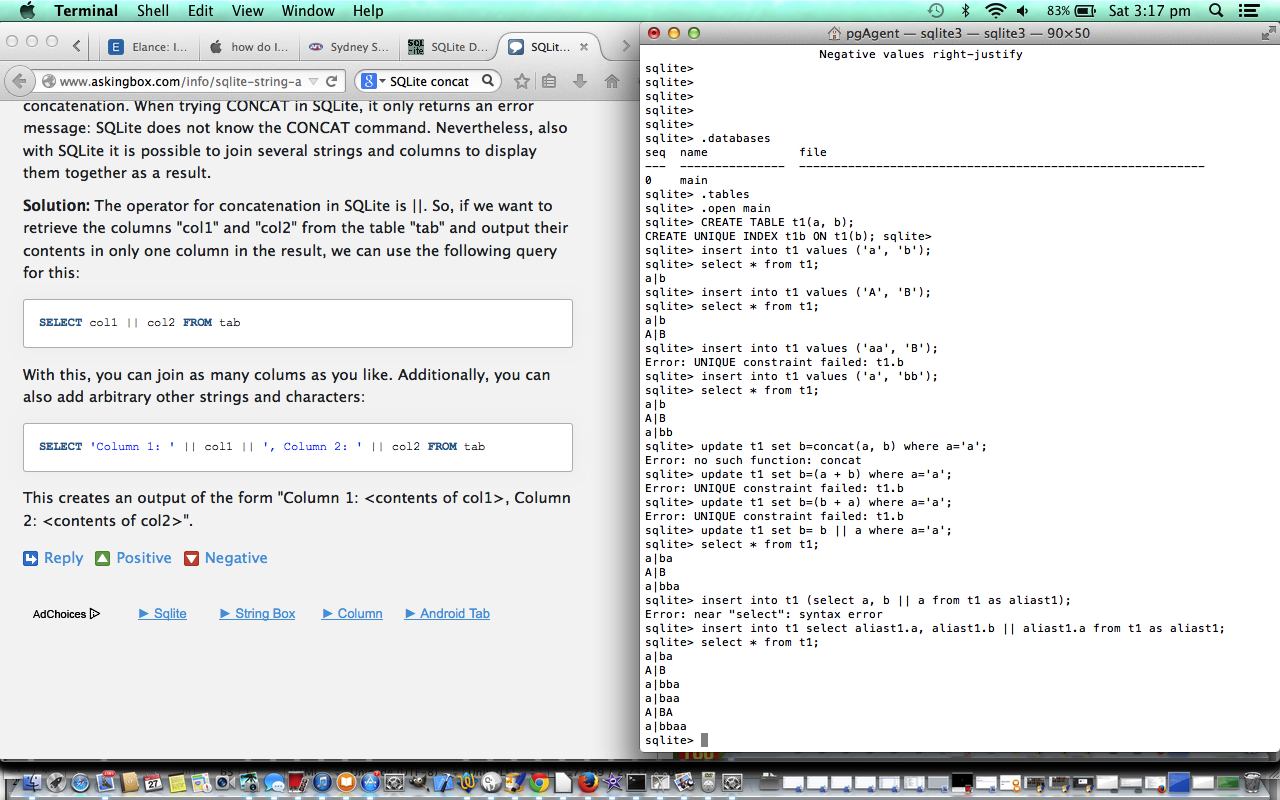Open Calendar from the Dock
1280x800 pixels.
pos(153,782)
